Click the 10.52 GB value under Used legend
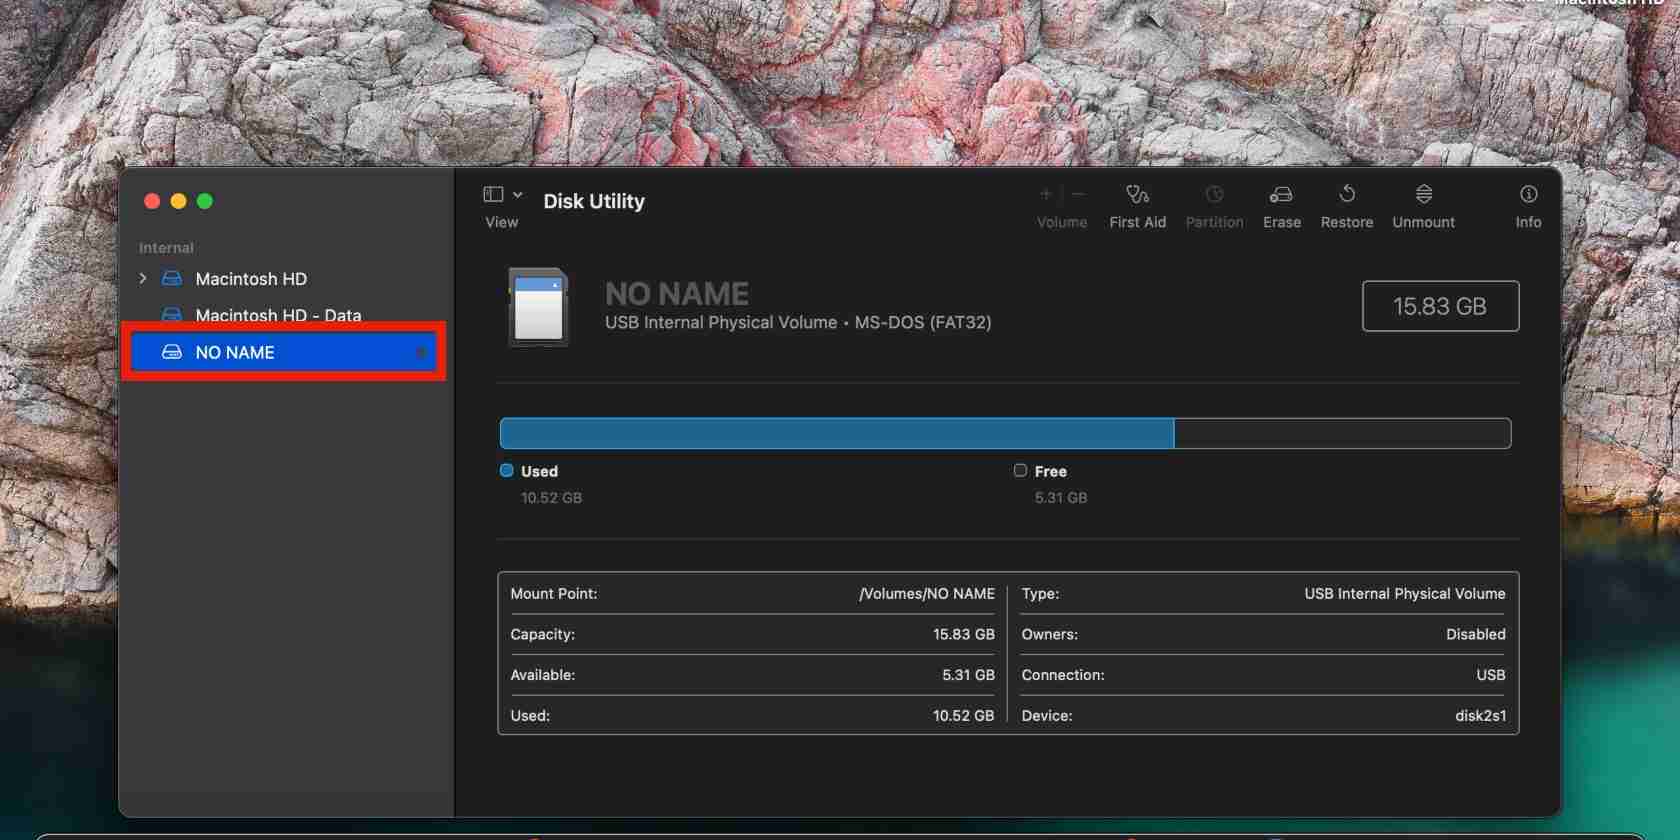Screen dimensions: 1680x840 pos(551,497)
